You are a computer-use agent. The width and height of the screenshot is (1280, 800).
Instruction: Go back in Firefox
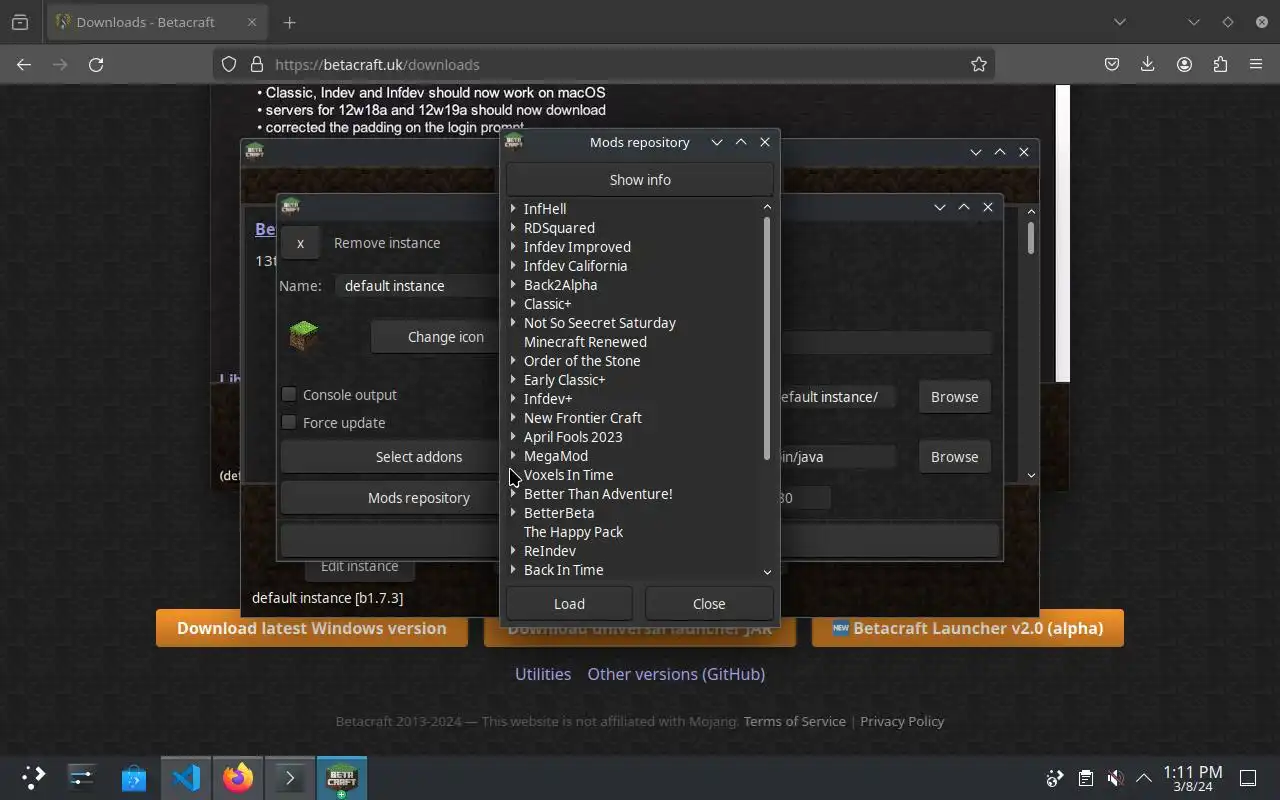(x=24, y=64)
